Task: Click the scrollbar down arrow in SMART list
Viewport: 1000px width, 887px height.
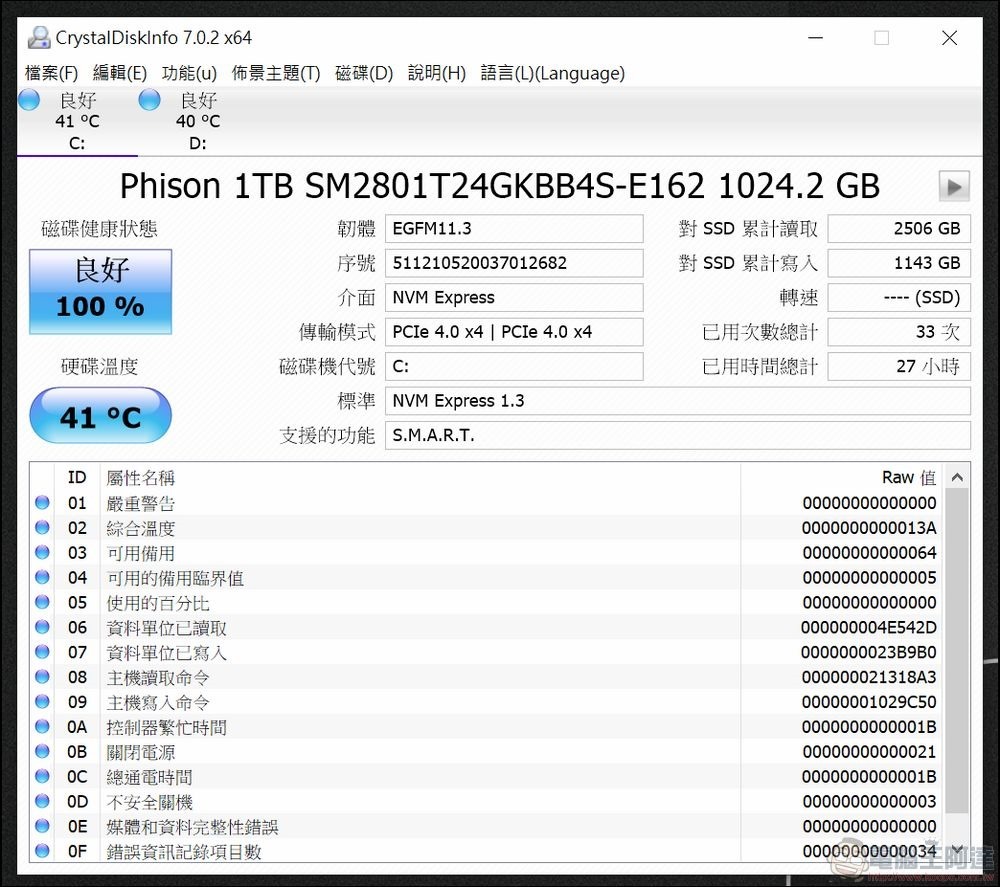Action: pos(957,849)
